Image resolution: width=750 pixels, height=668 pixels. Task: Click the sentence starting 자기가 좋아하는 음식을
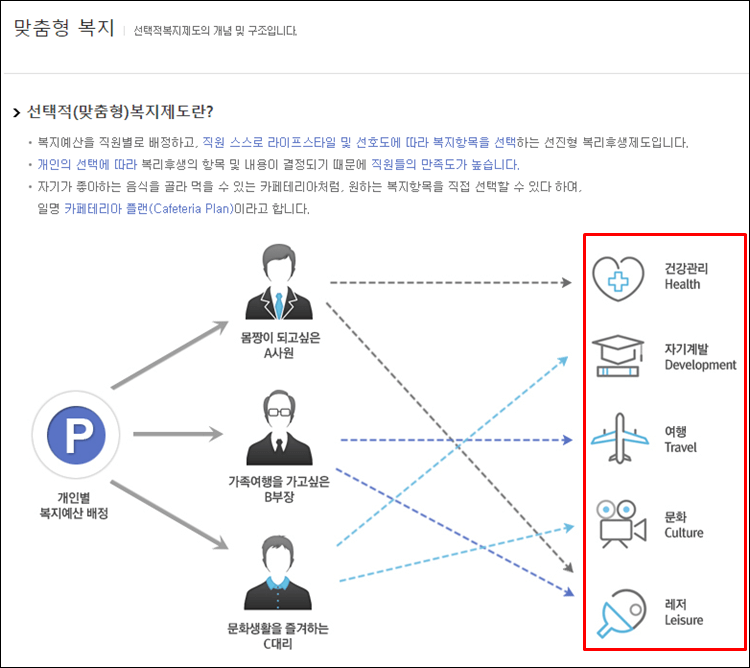[309, 187]
